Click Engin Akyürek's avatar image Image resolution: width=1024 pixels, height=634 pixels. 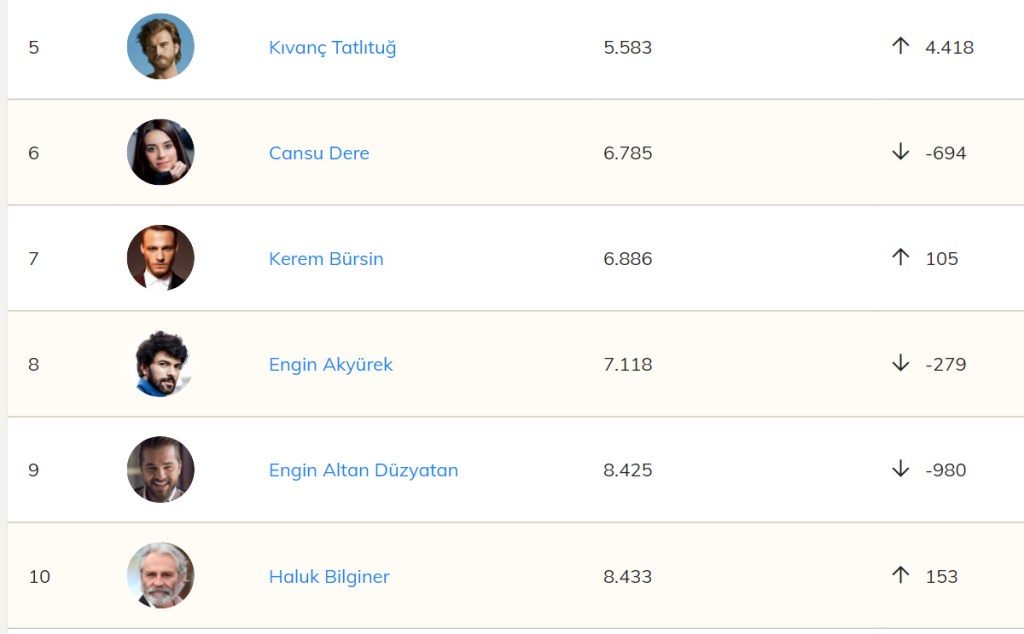pyautogui.click(x=160, y=364)
